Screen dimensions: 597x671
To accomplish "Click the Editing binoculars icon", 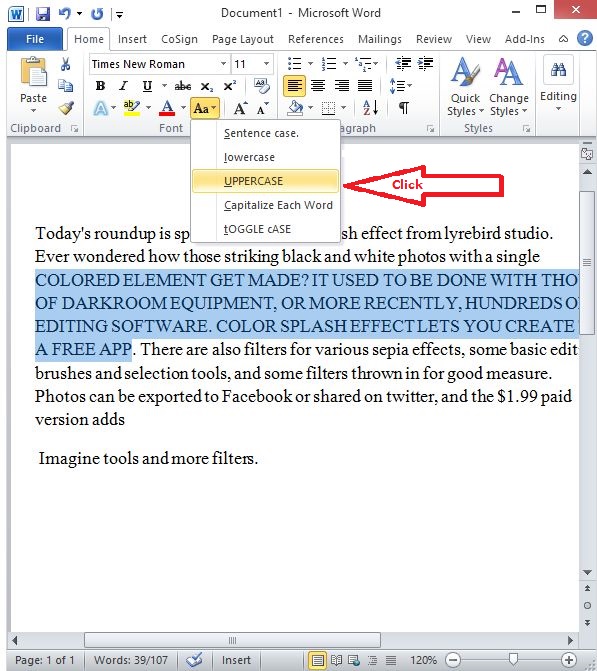I will coord(558,70).
